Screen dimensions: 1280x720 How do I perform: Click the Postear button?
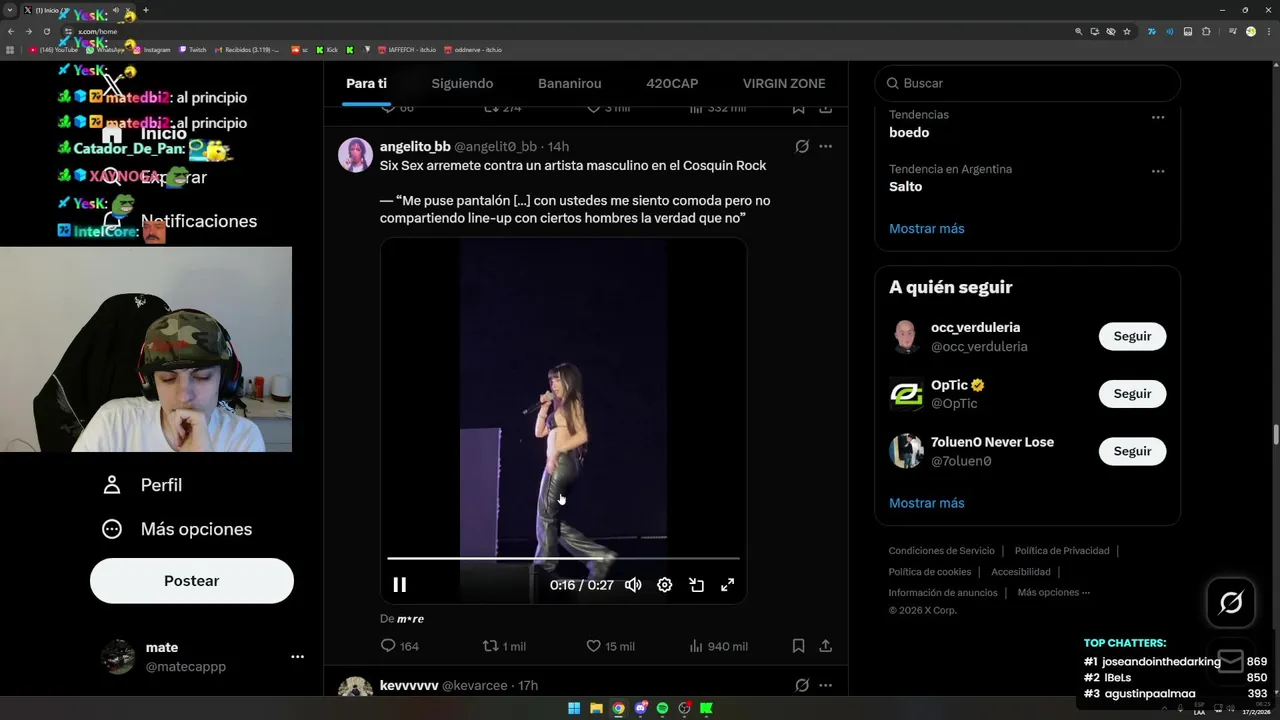pos(192,581)
